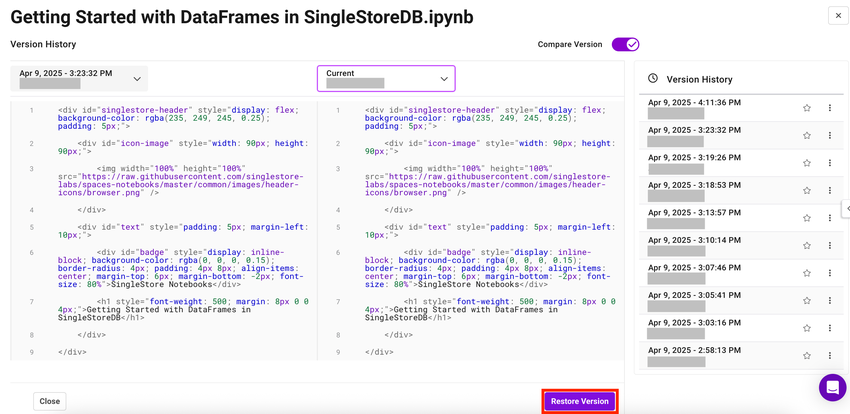Select the Apr 9, 2025 - 2:58:13 PM entry
Viewport: 850px width, 414px height.
coord(741,355)
